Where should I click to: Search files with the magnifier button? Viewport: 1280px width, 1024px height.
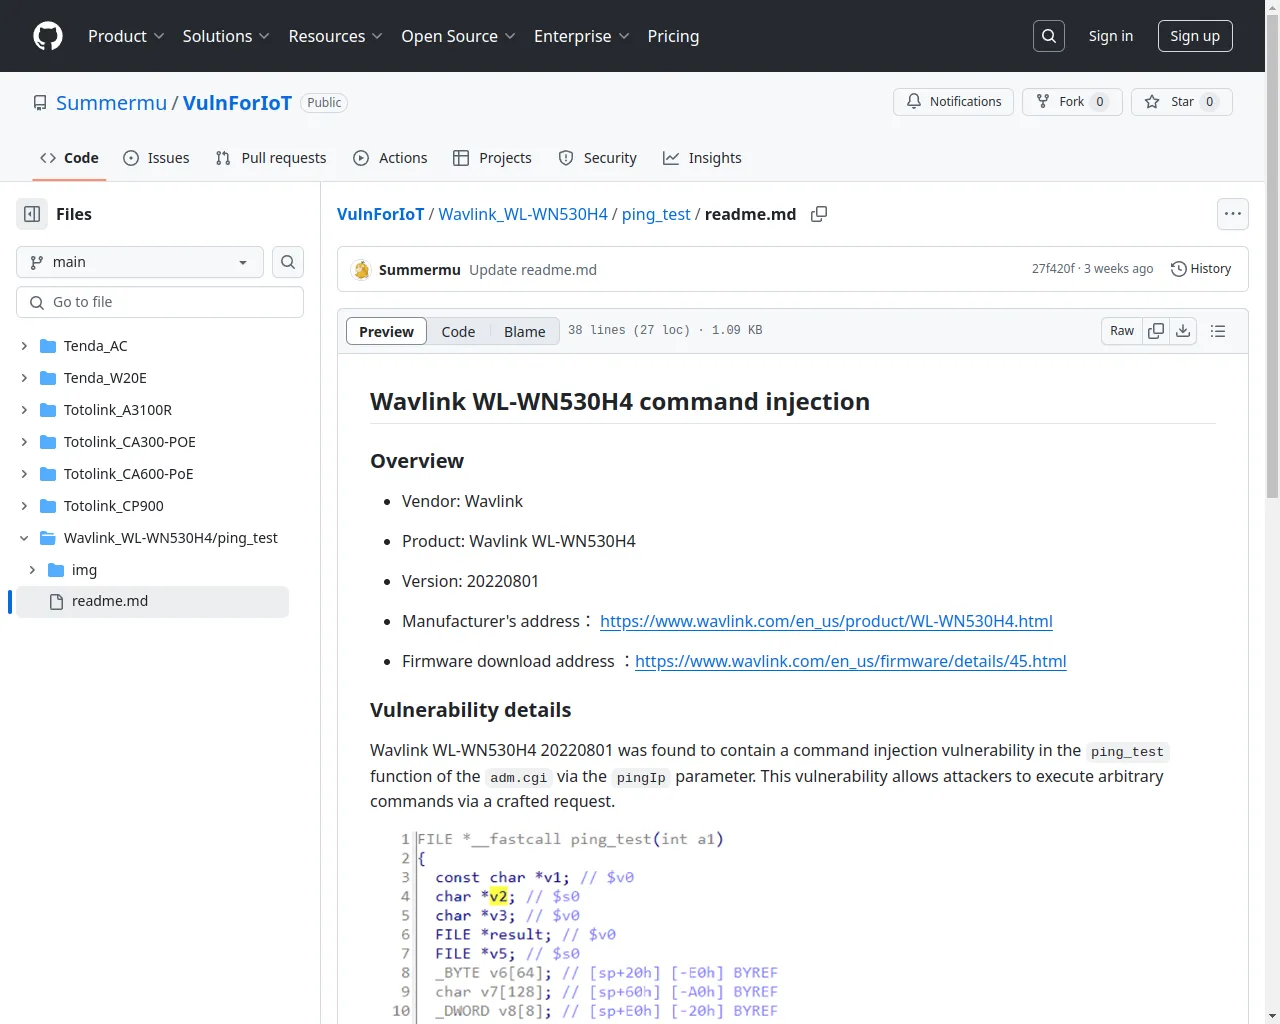tap(288, 262)
